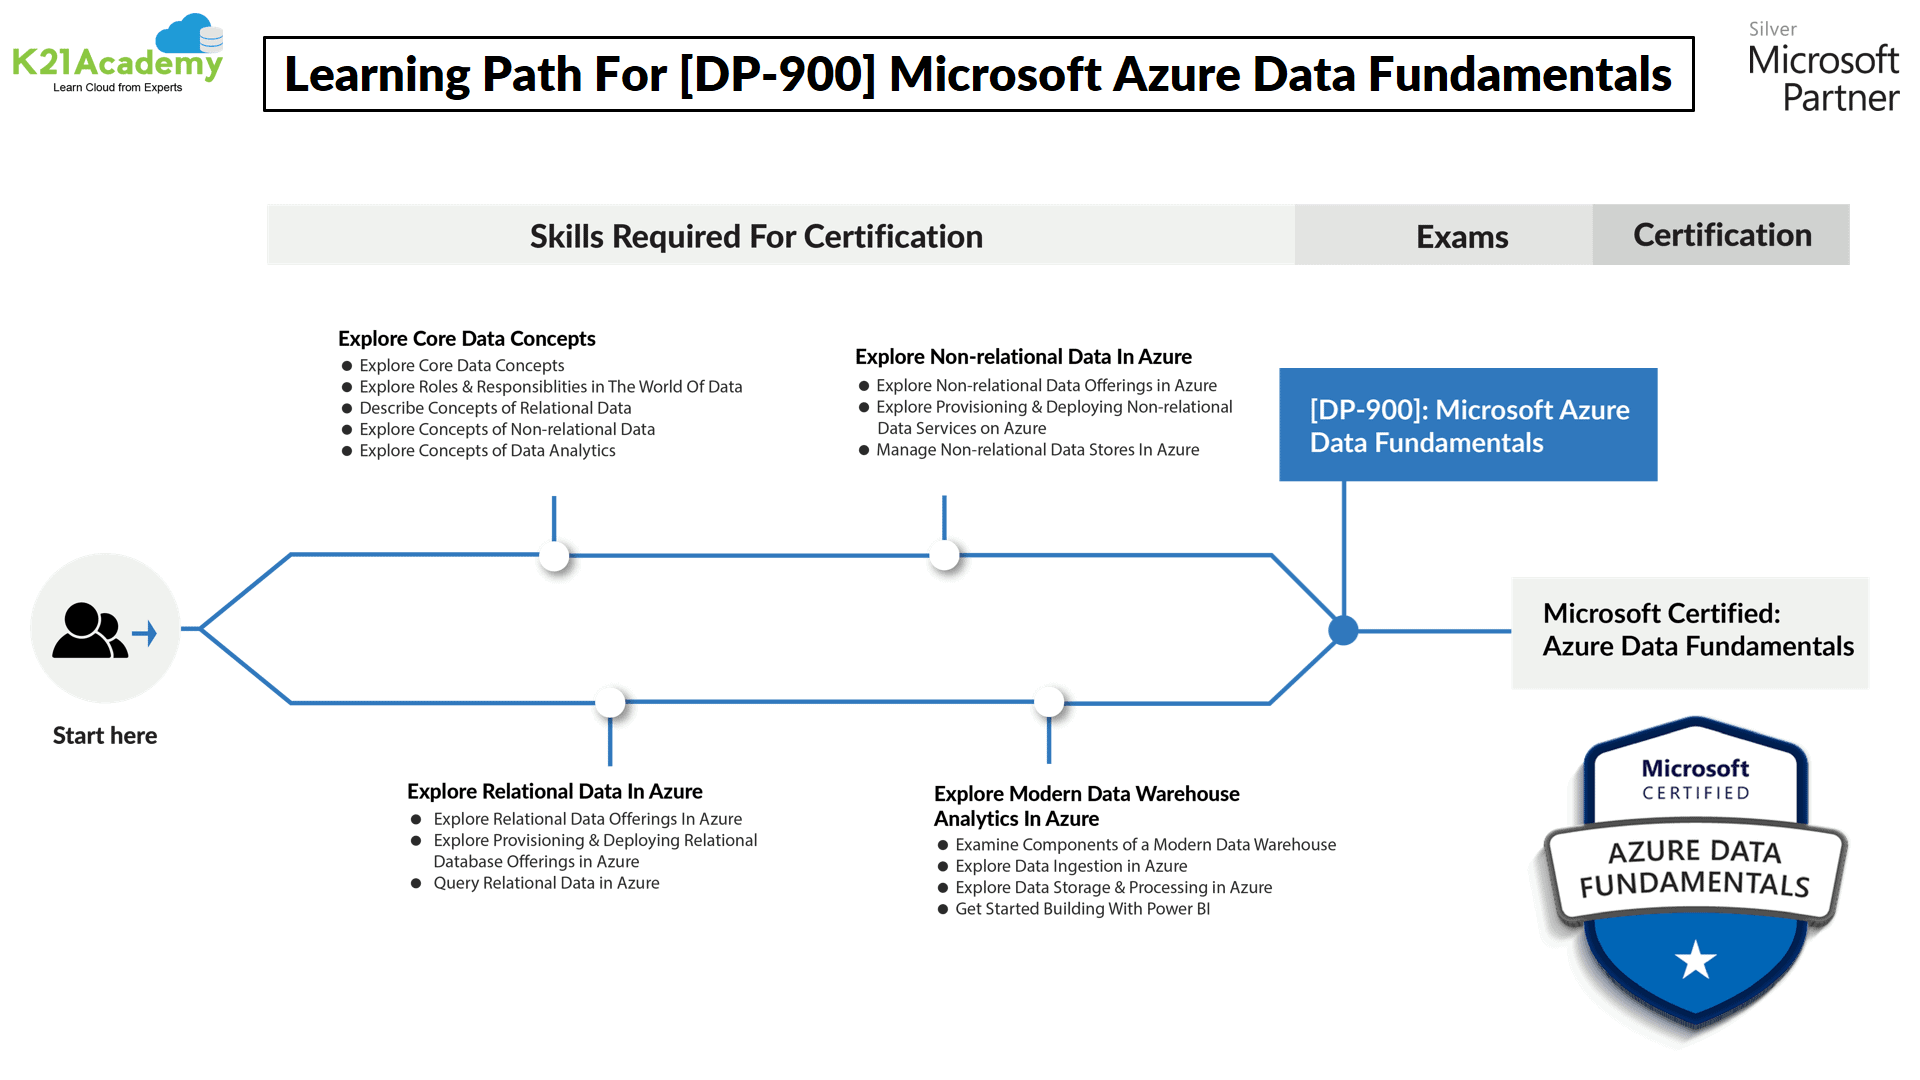
Task: Open the Certification tab
Action: (1721, 235)
